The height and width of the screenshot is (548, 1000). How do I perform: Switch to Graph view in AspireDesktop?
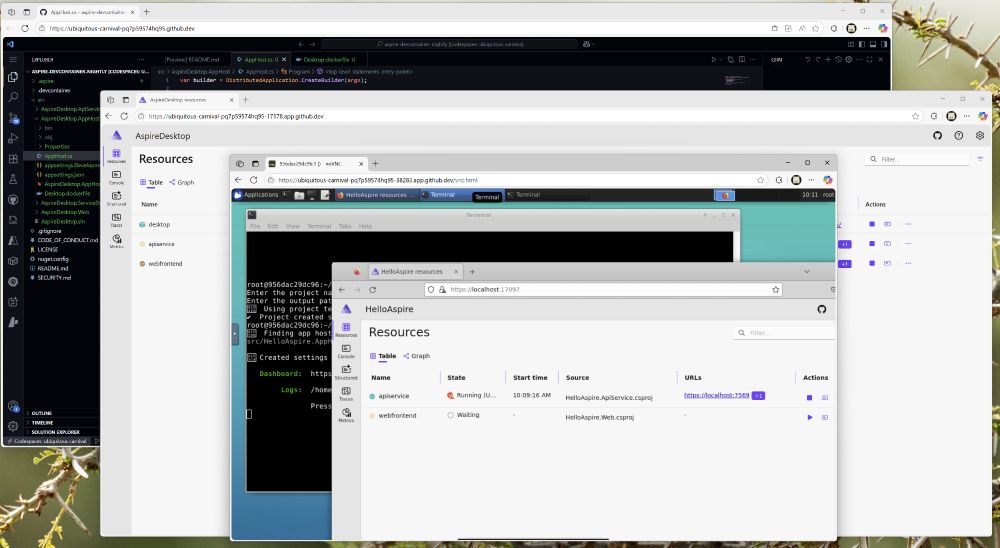pyautogui.click(x=182, y=182)
